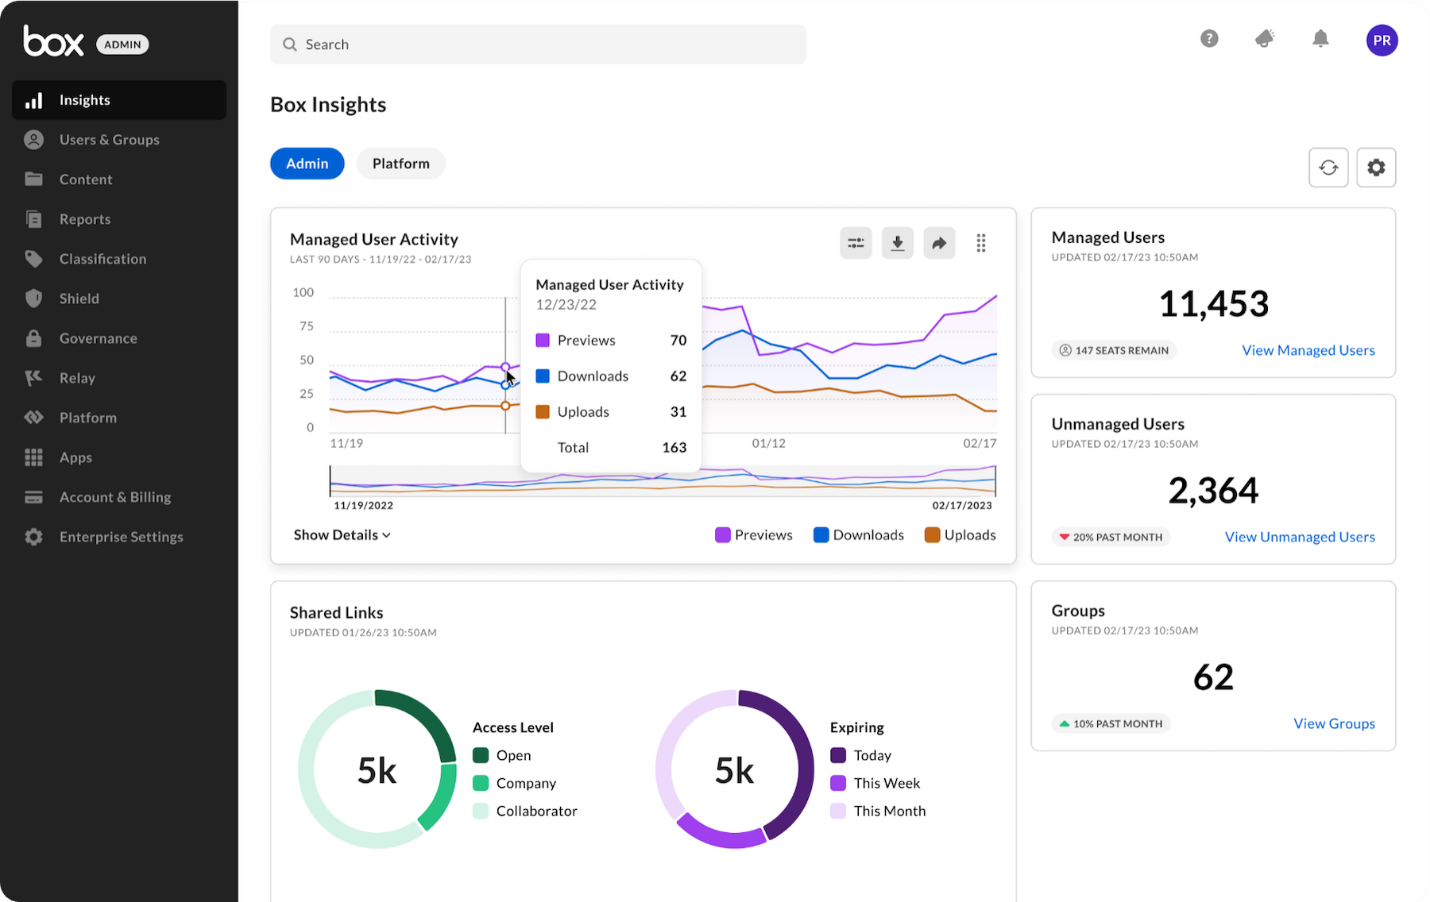
Task: Switch to the Platform tab
Action: tap(400, 164)
